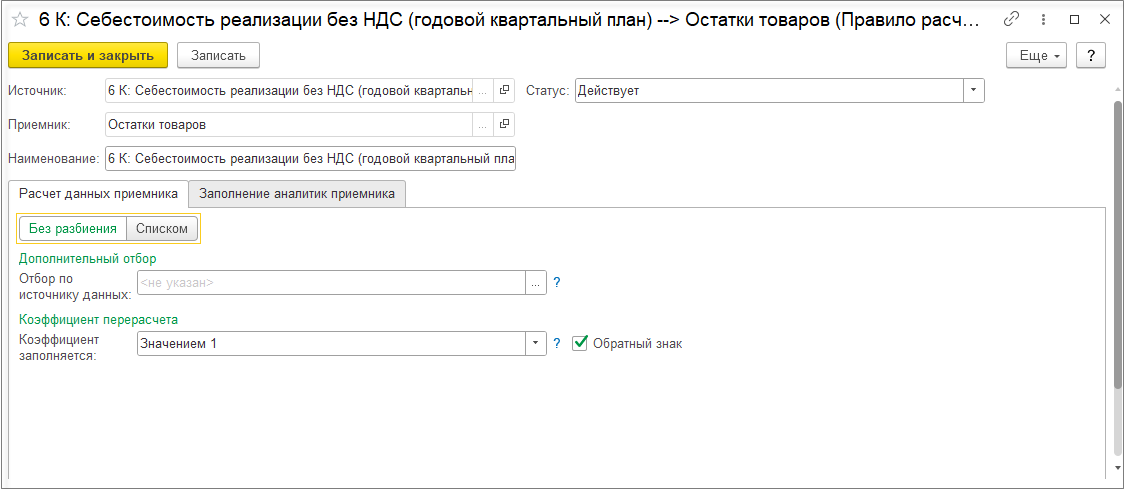Viewport: 1124px width, 489px height.
Task: Show help hint beside Отбор по источнику данных
Action: 557,283
